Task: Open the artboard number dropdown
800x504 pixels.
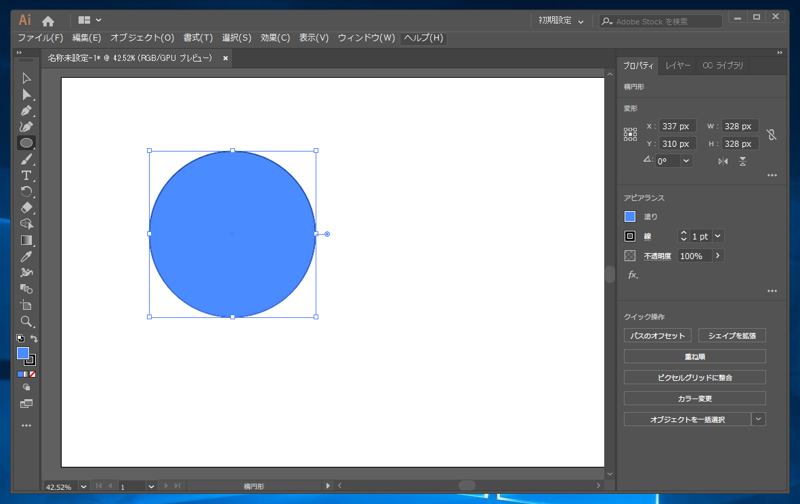Action: point(151,487)
